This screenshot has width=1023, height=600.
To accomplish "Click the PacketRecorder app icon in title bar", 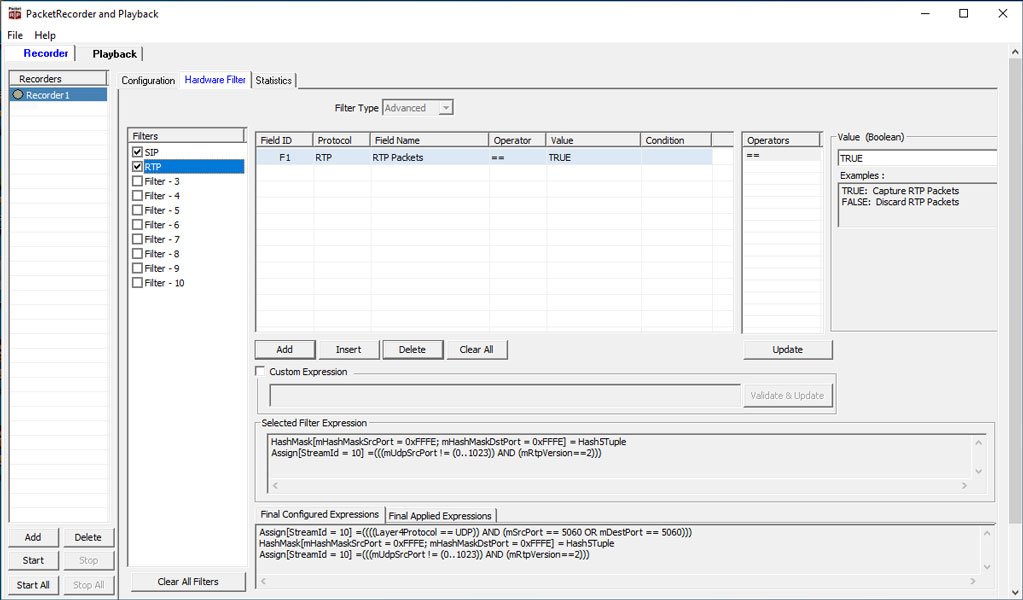I will pos(14,13).
